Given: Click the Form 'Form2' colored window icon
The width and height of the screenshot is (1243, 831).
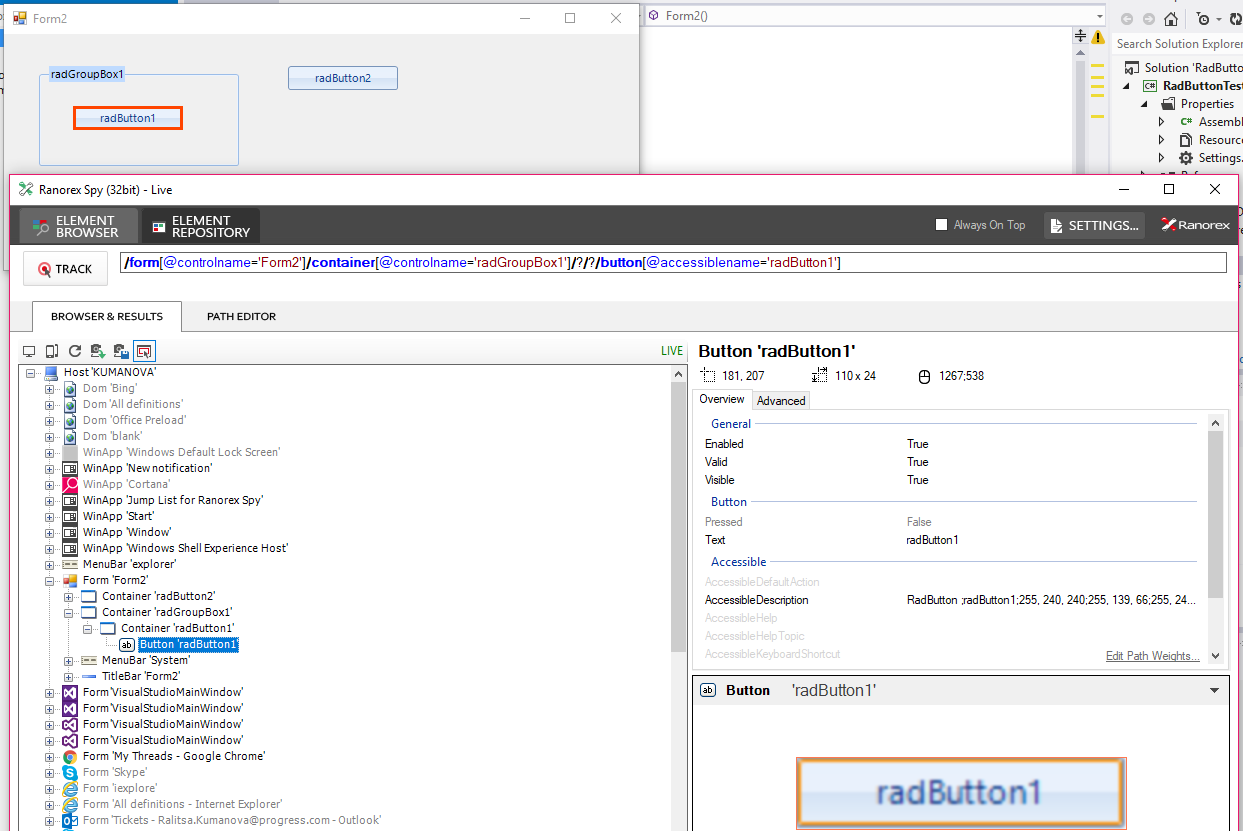Looking at the screenshot, I should [x=70, y=580].
